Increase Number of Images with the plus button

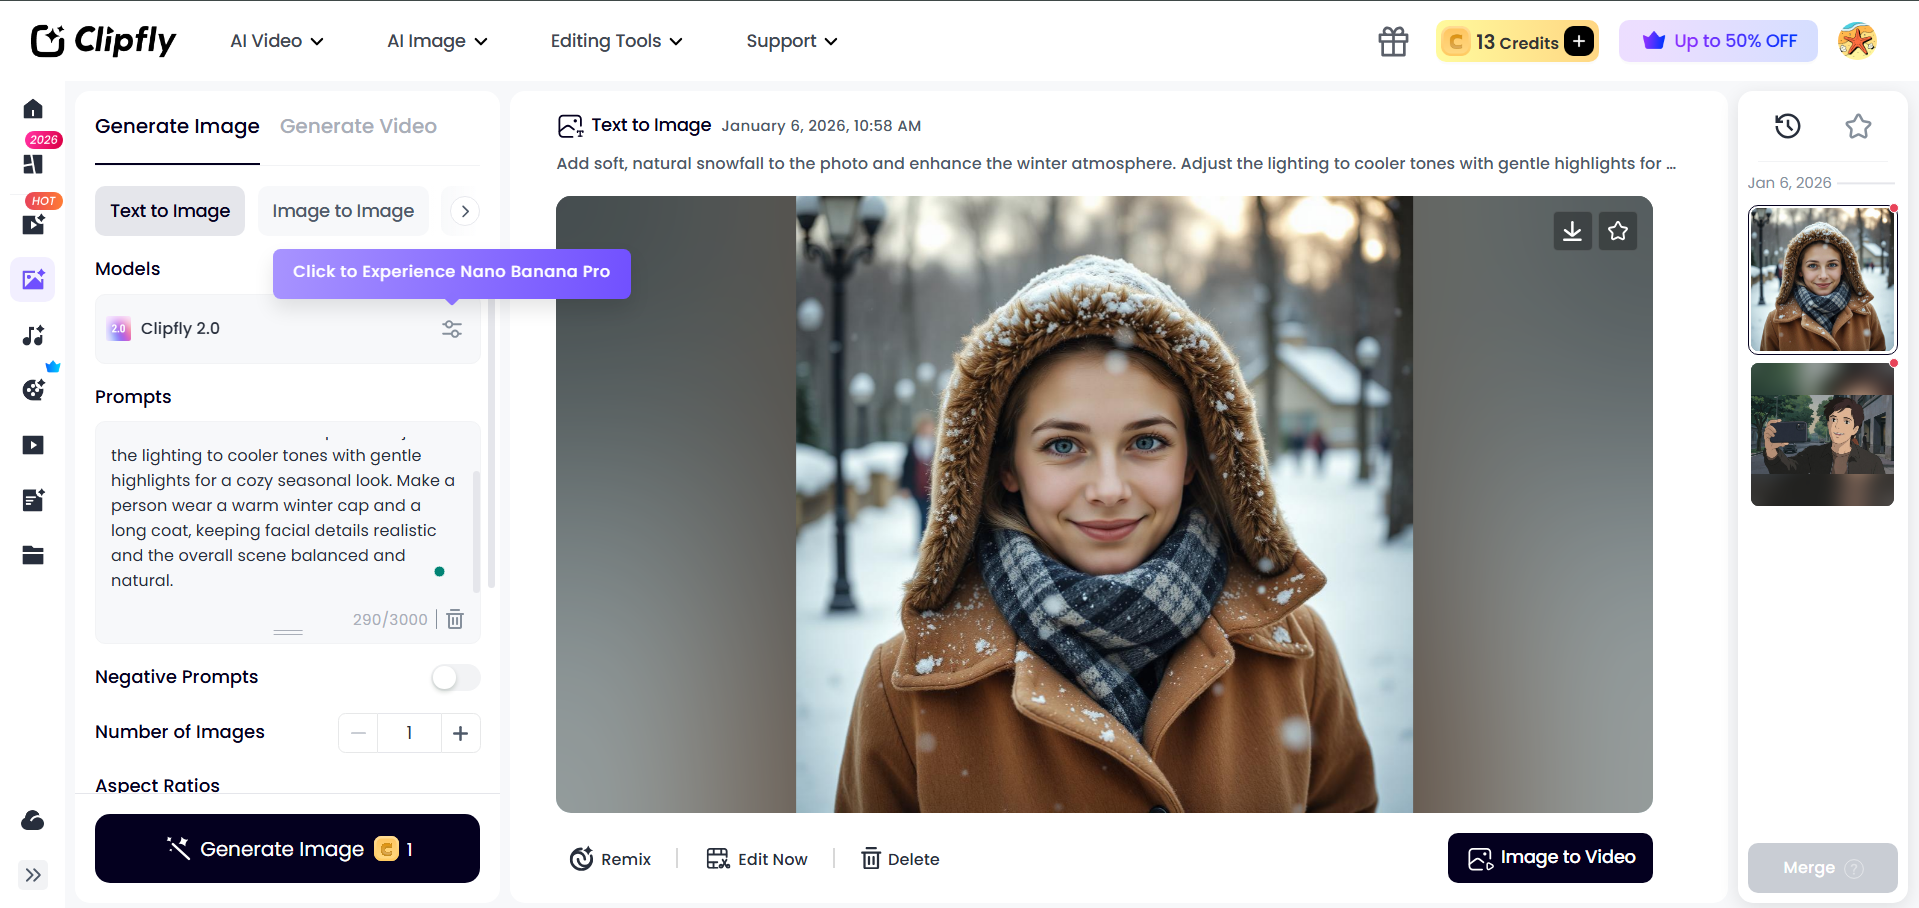(461, 733)
